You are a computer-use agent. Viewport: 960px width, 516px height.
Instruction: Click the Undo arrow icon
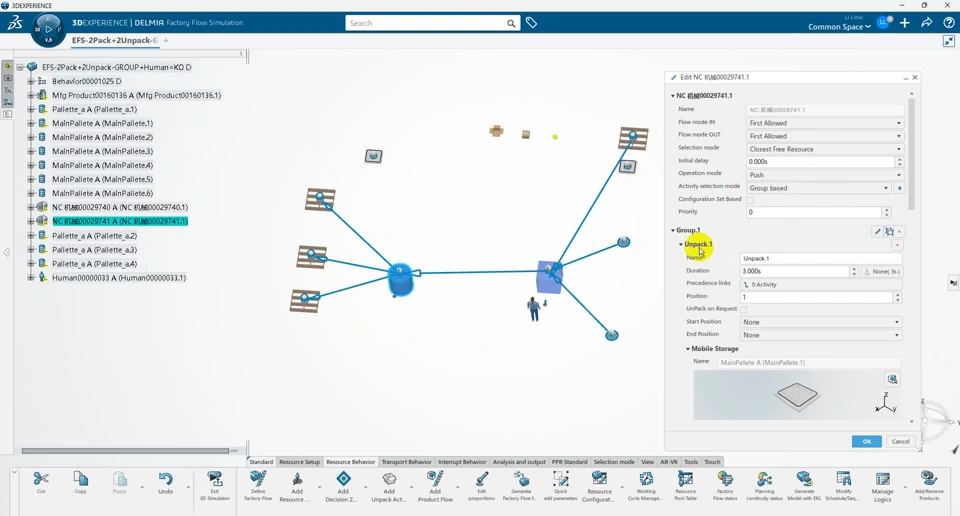[x=165, y=479]
